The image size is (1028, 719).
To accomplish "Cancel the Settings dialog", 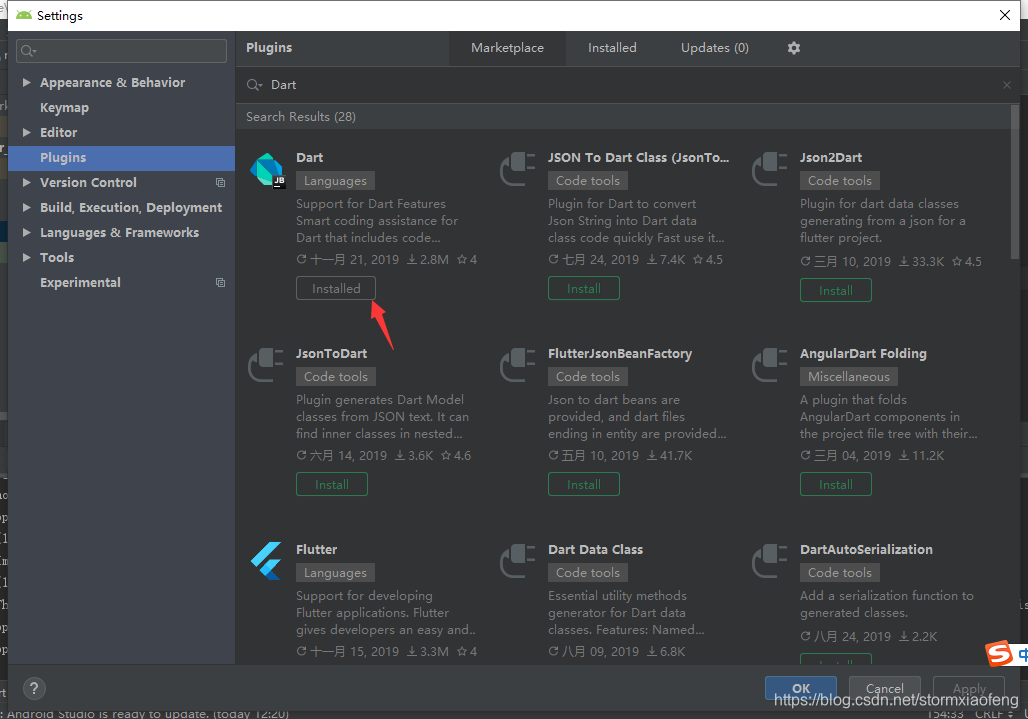I will tap(884, 688).
